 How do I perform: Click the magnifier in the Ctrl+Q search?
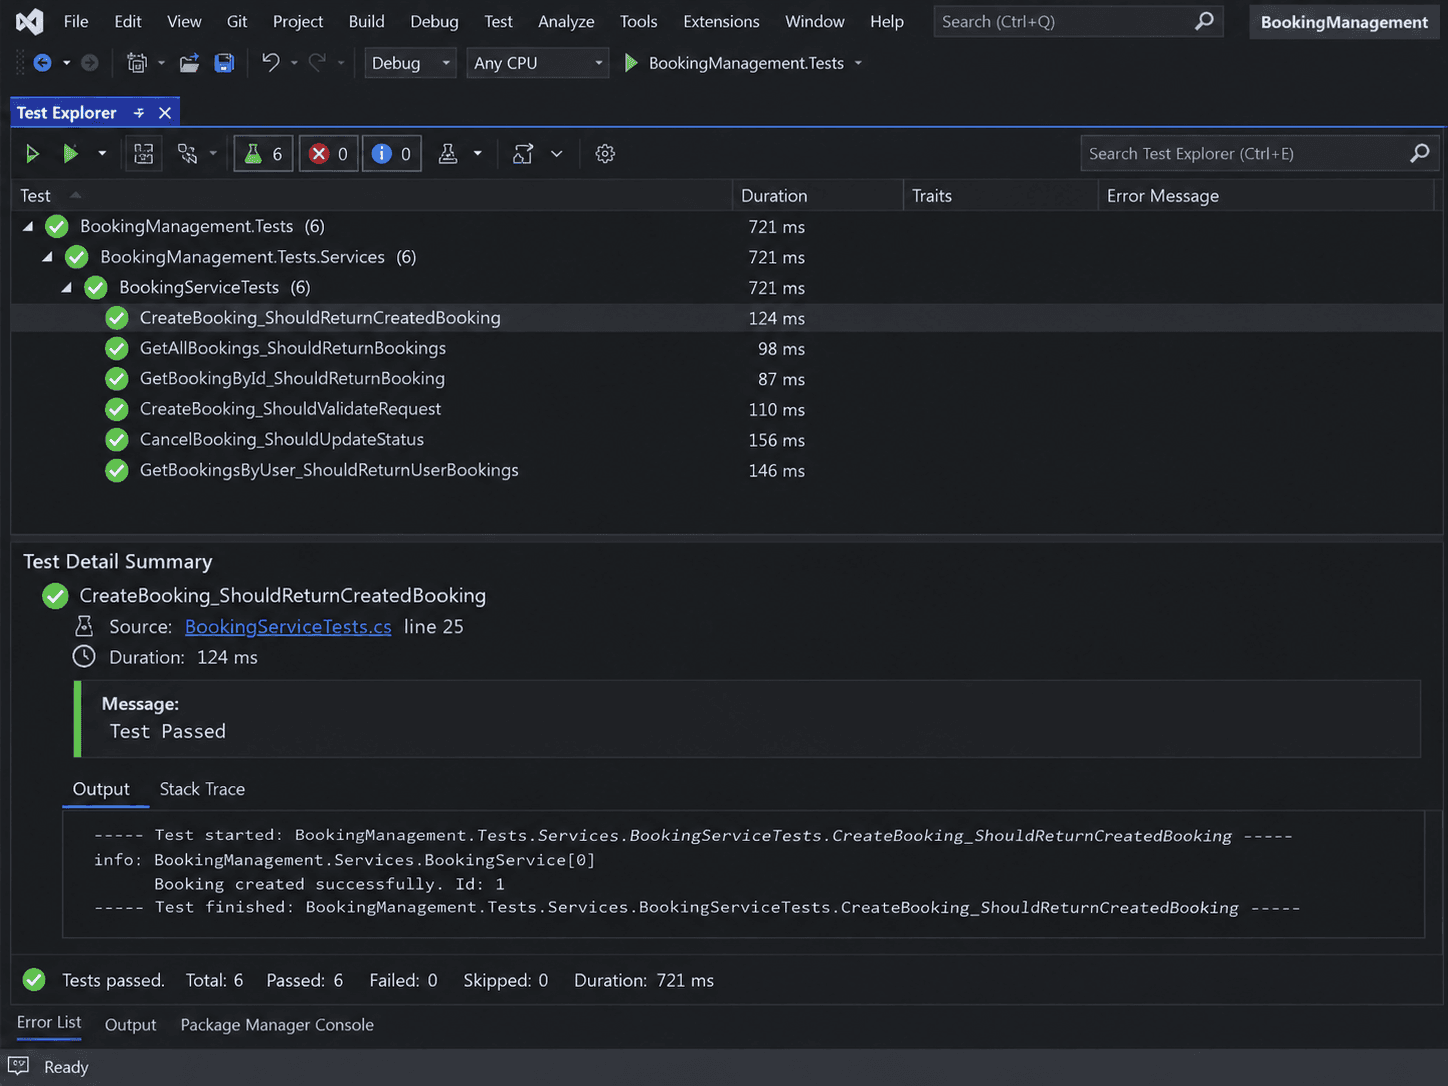coord(1205,21)
